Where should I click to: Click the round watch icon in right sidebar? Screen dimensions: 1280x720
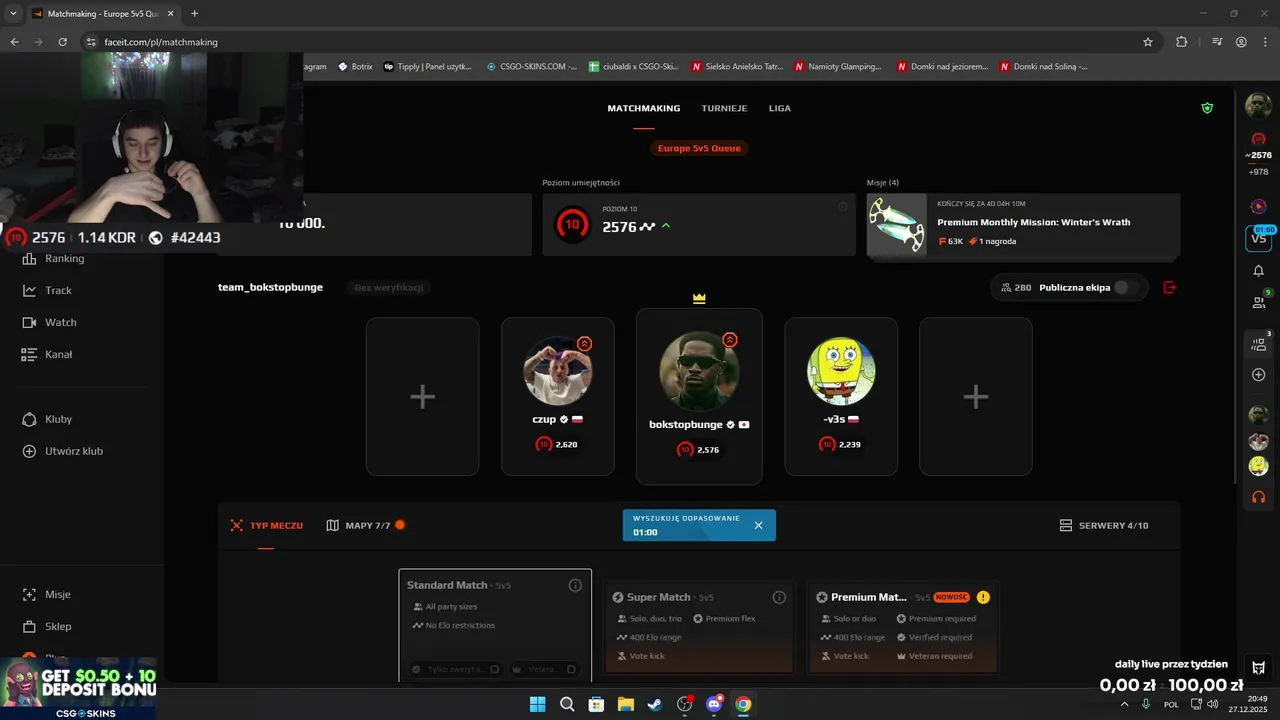click(1258, 206)
